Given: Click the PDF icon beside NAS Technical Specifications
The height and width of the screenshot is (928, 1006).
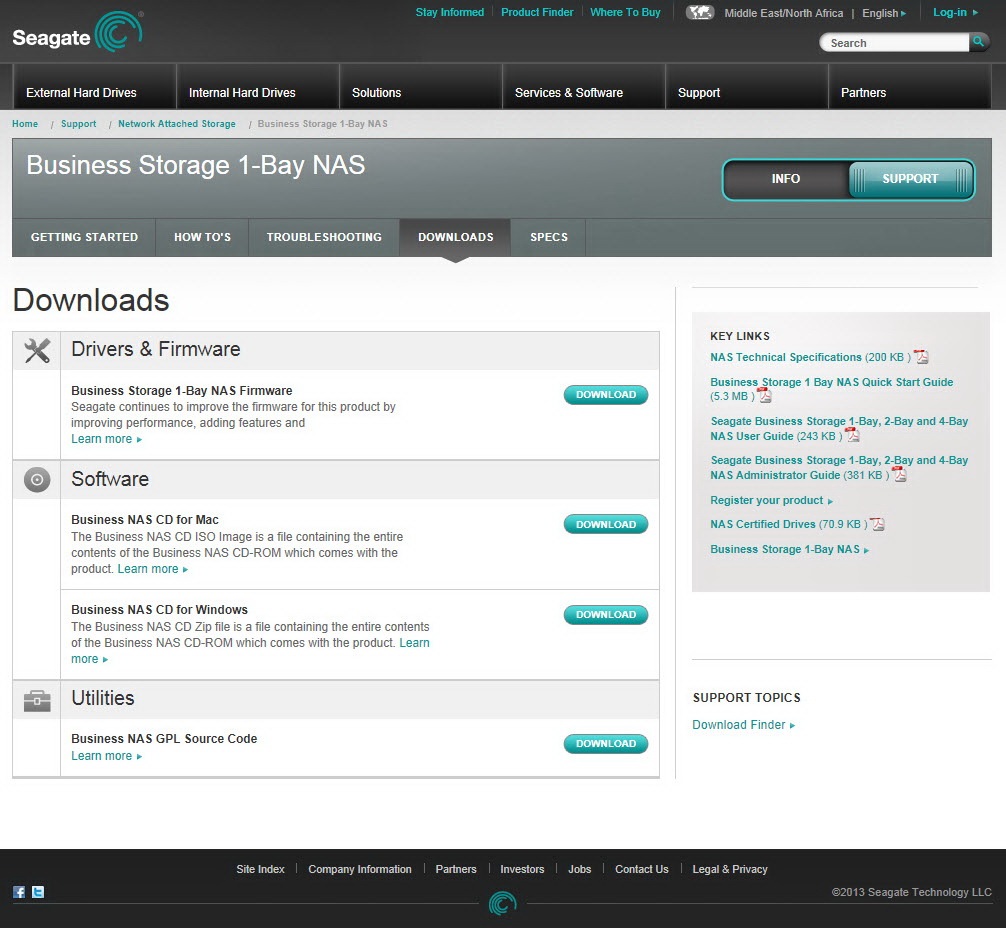Looking at the screenshot, I should point(921,357).
